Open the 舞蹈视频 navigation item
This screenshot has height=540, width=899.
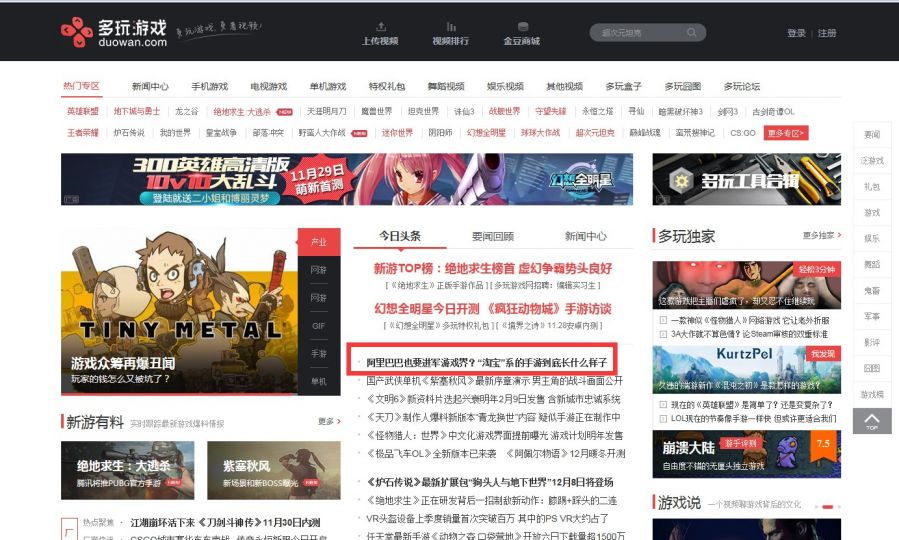(446, 87)
